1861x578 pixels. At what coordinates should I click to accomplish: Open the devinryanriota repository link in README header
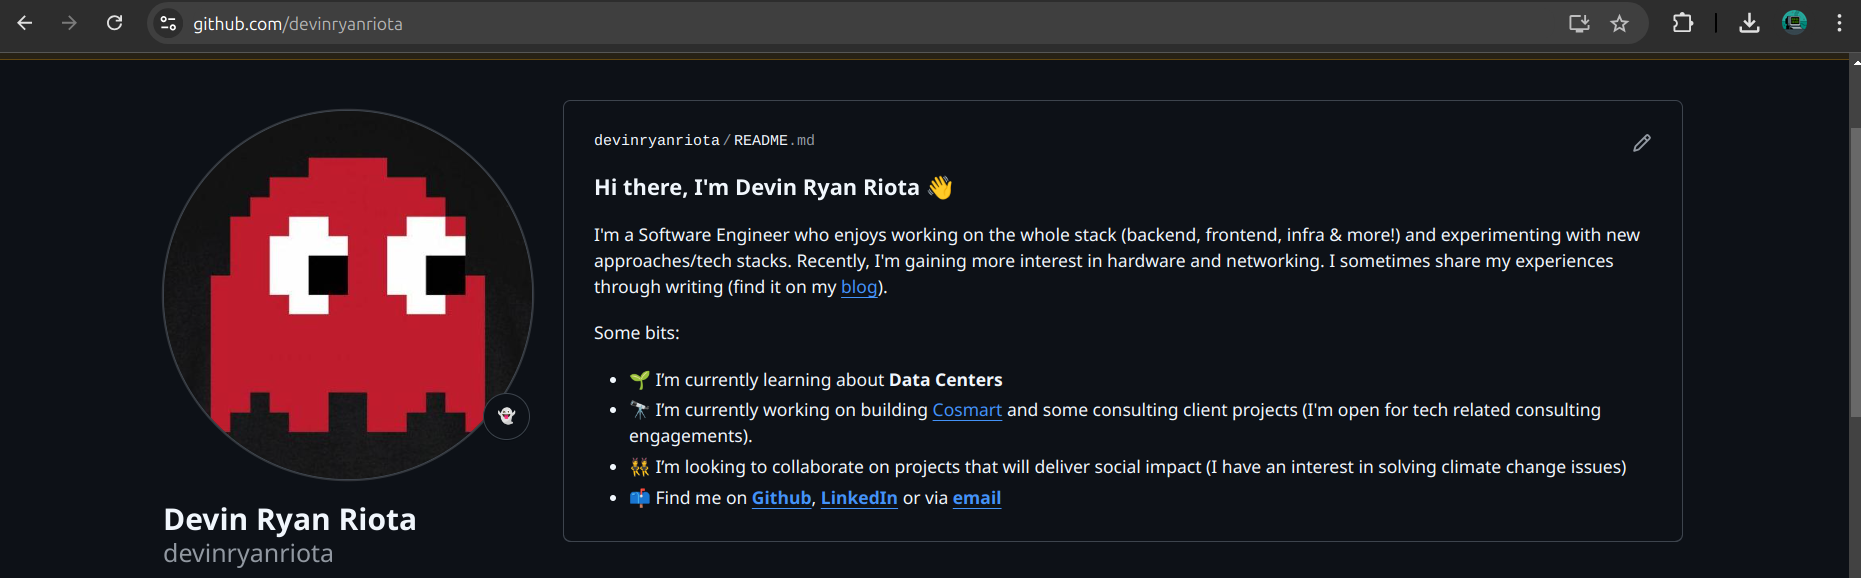pos(657,141)
